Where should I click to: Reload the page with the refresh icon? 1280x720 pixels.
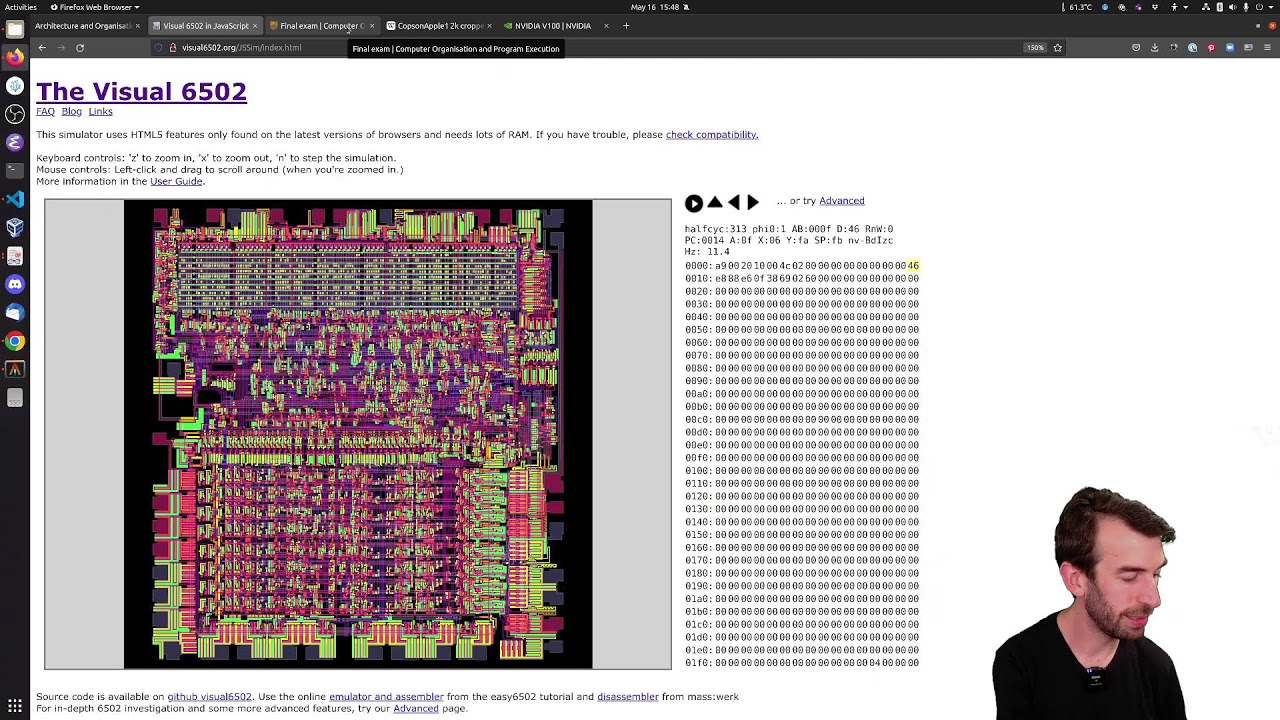[x=80, y=47]
